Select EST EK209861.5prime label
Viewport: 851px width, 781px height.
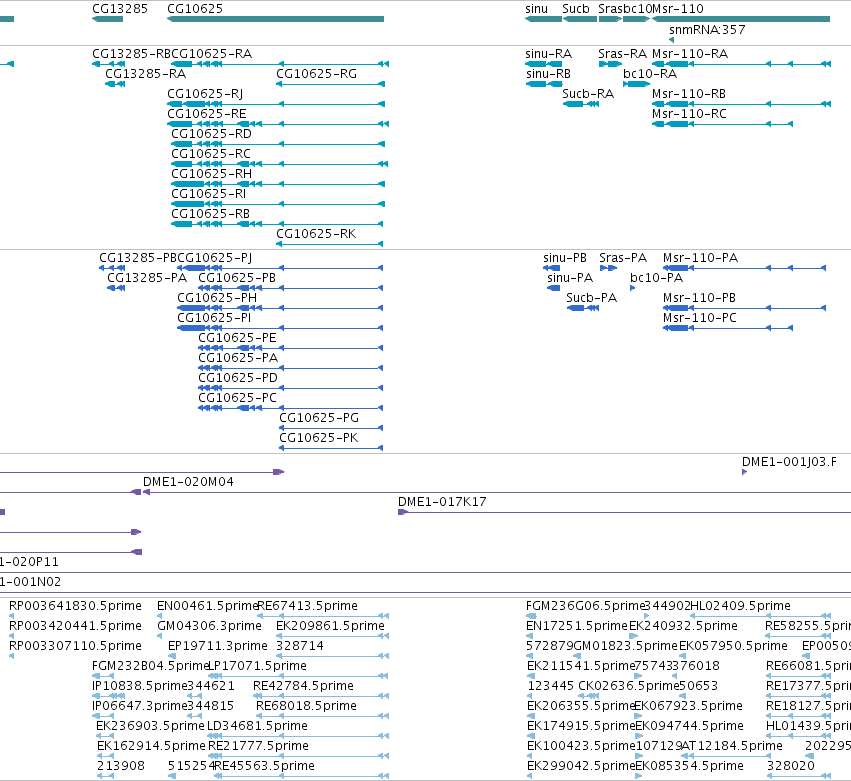tap(330, 626)
